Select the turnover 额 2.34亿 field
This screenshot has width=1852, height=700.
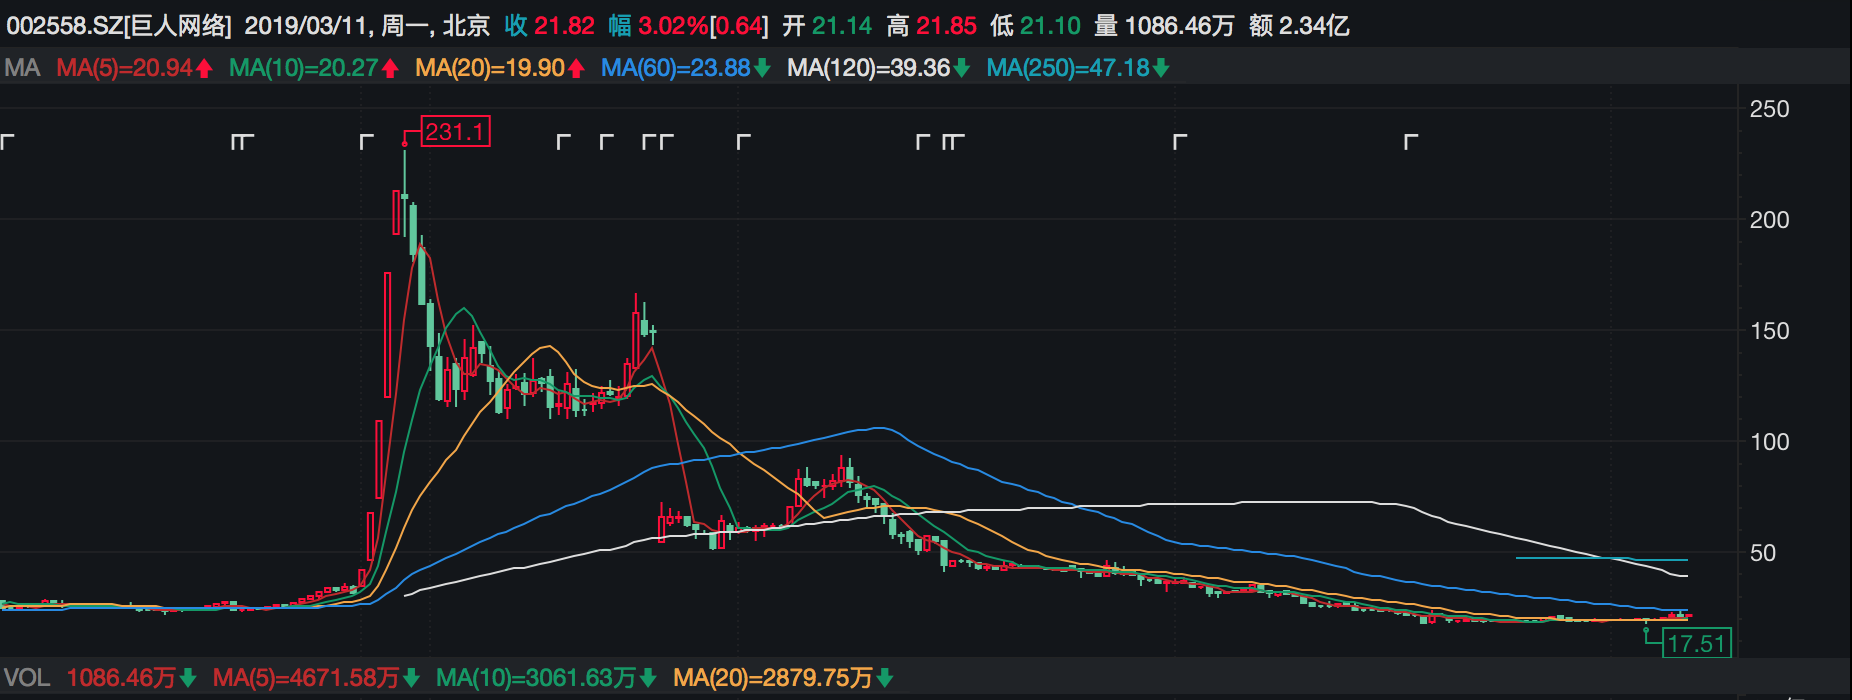(1299, 25)
